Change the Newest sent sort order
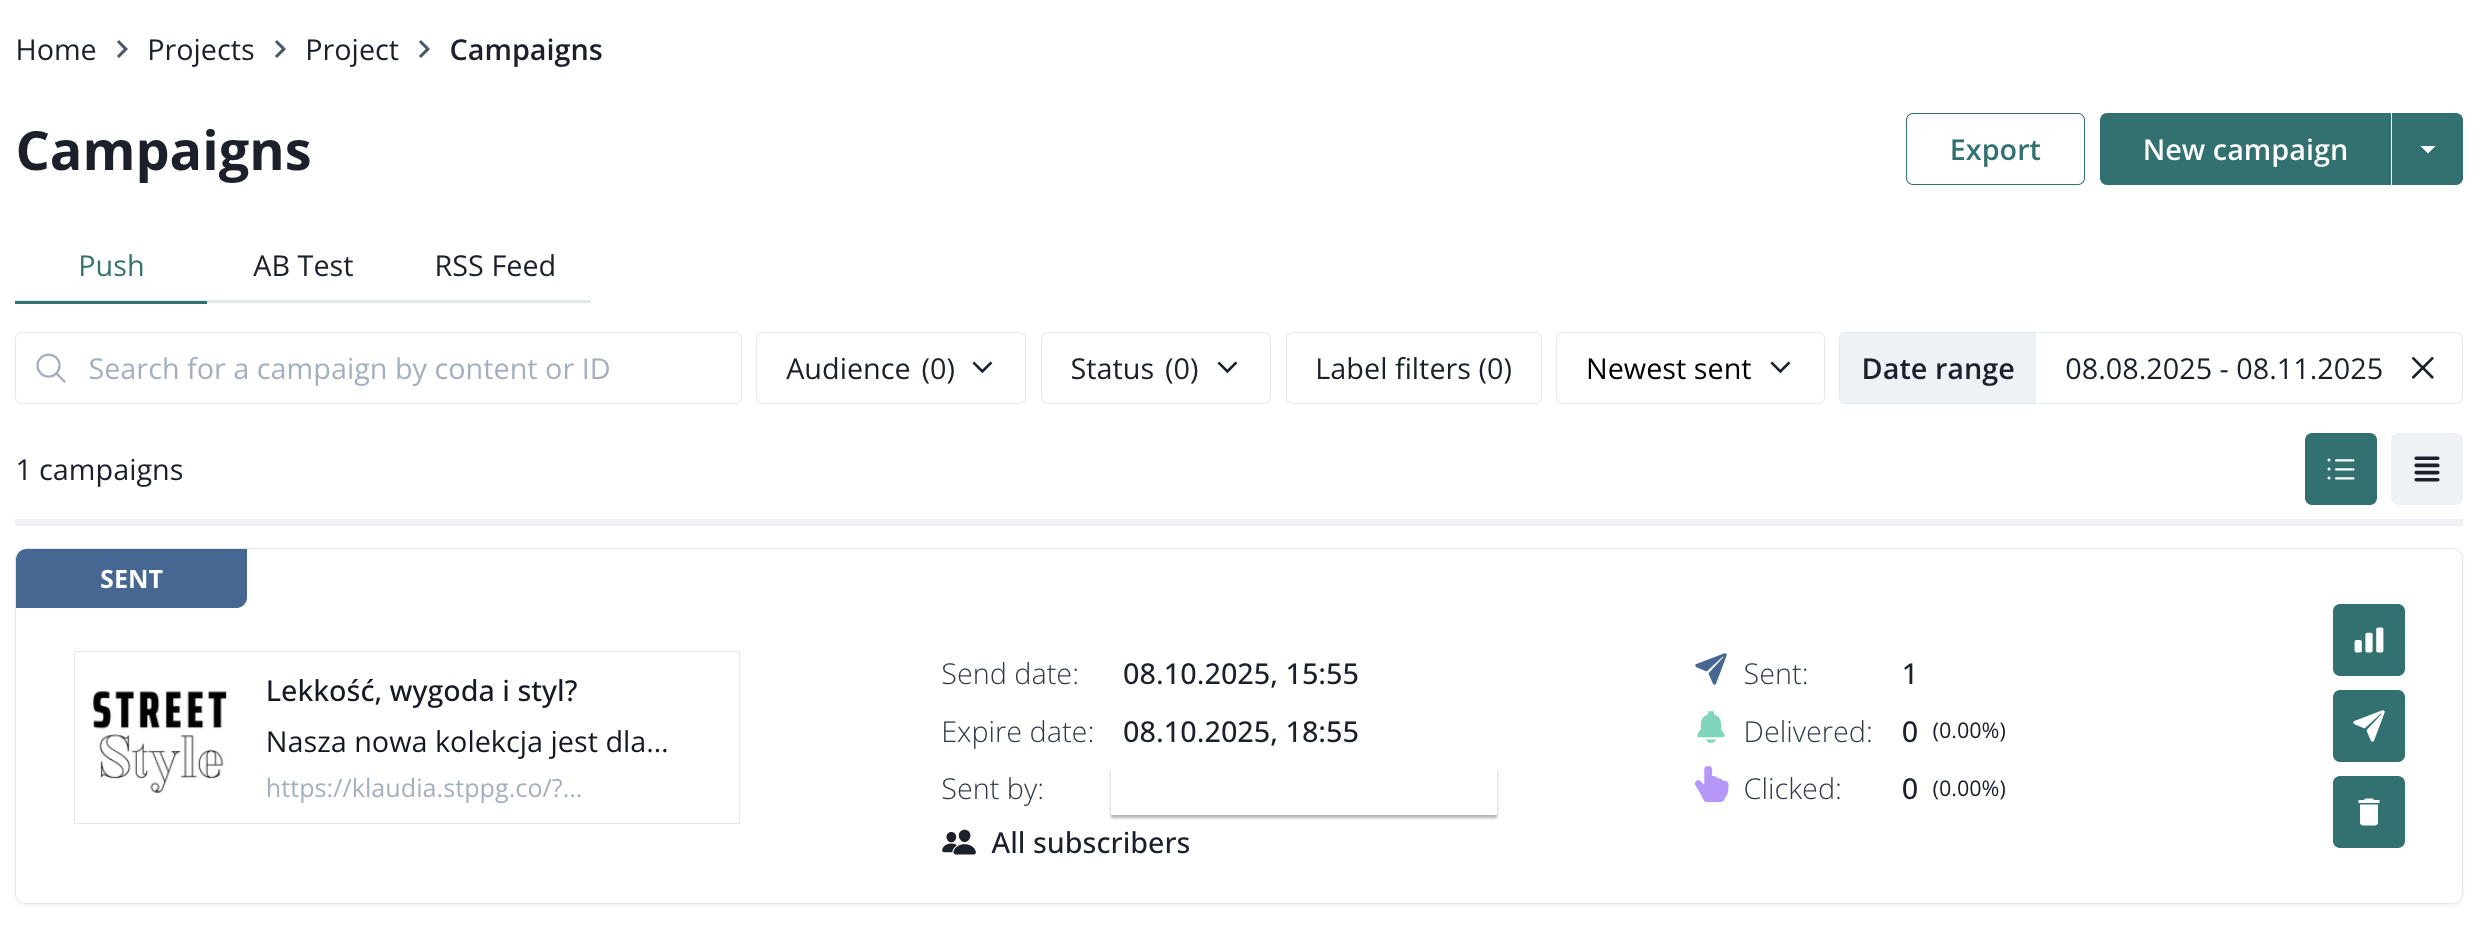The width and height of the screenshot is (2486, 934). pyautogui.click(x=1689, y=368)
